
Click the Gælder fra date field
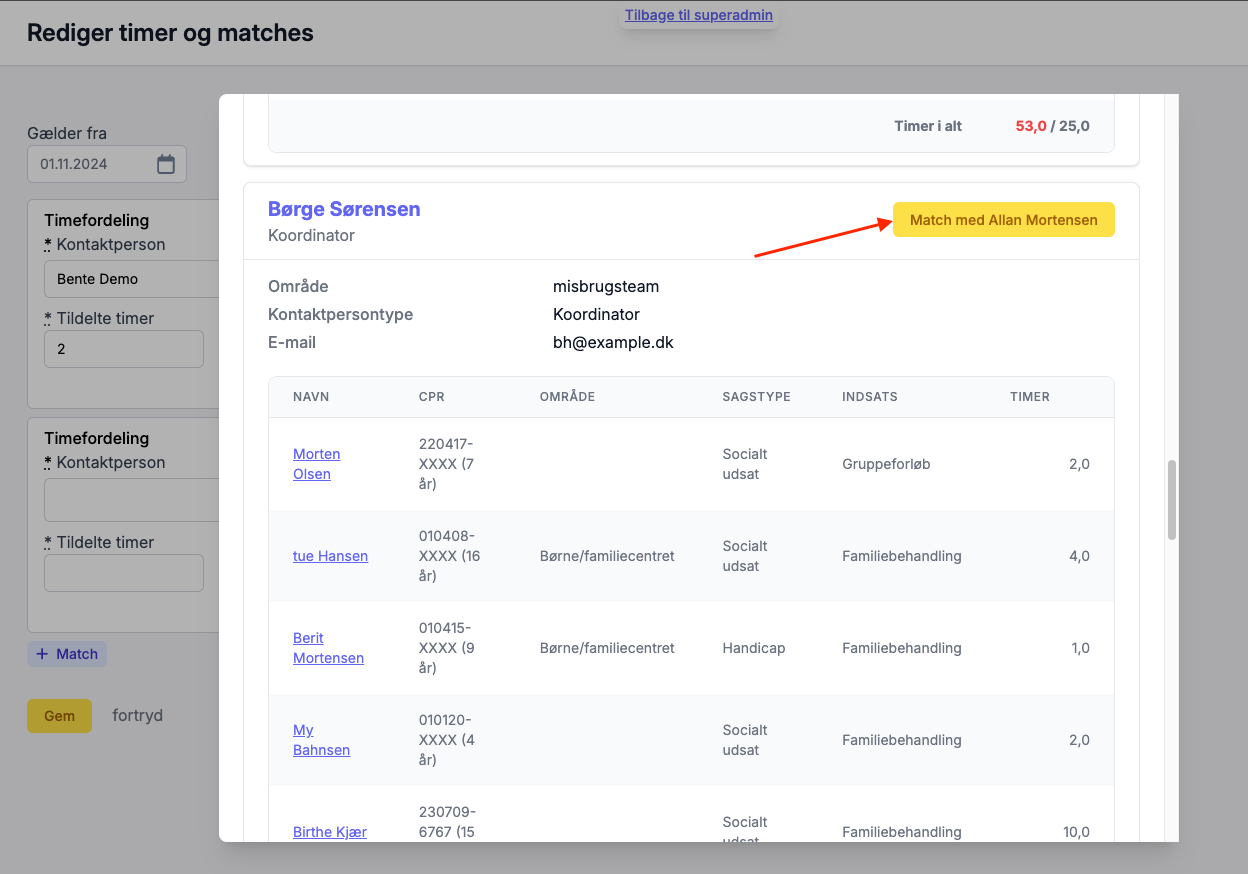(x=107, y=164)
